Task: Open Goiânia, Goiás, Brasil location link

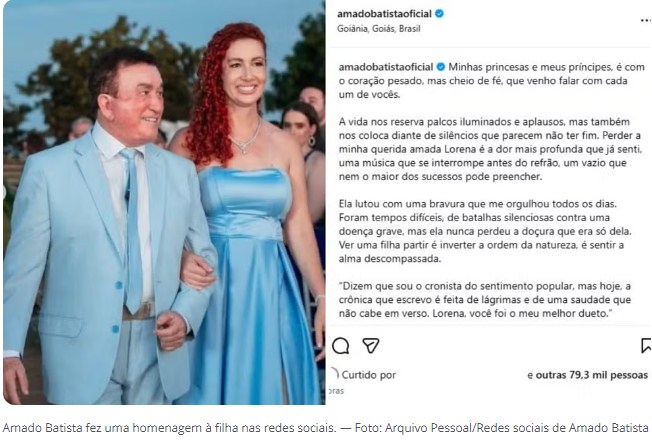Action: (x=379, y=29)
